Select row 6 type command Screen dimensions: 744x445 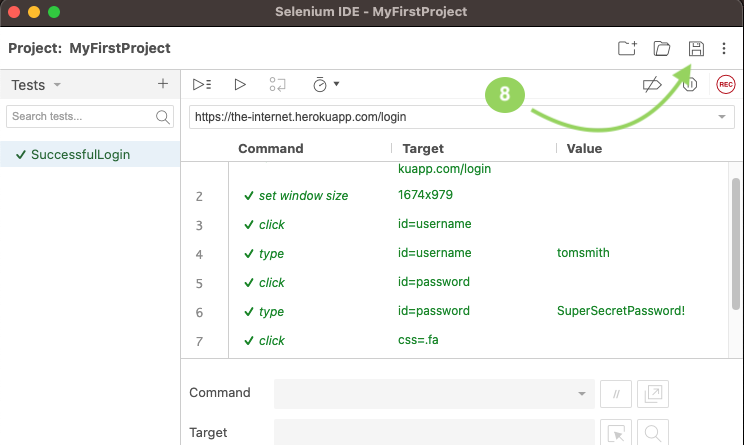click(x=271, y=312)
